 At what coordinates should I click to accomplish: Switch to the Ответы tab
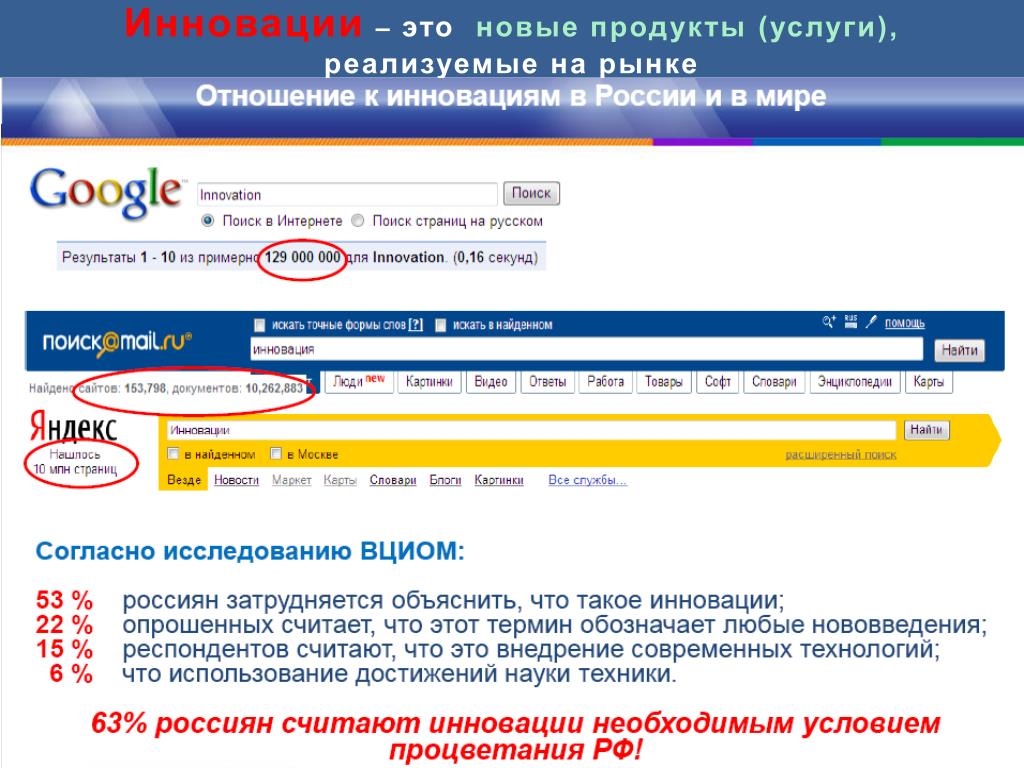pyautogui.click(x=547, y=382)
